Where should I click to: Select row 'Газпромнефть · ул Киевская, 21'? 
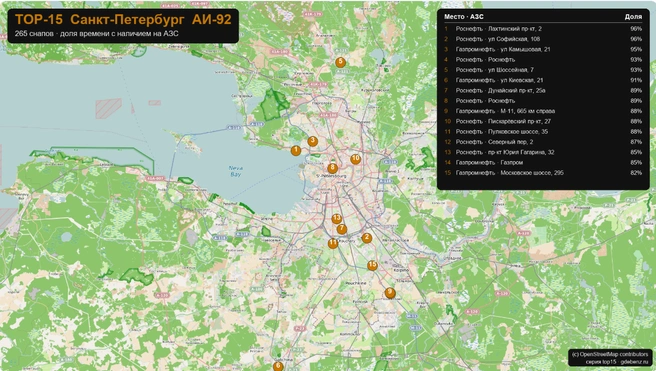click(543, 80)
